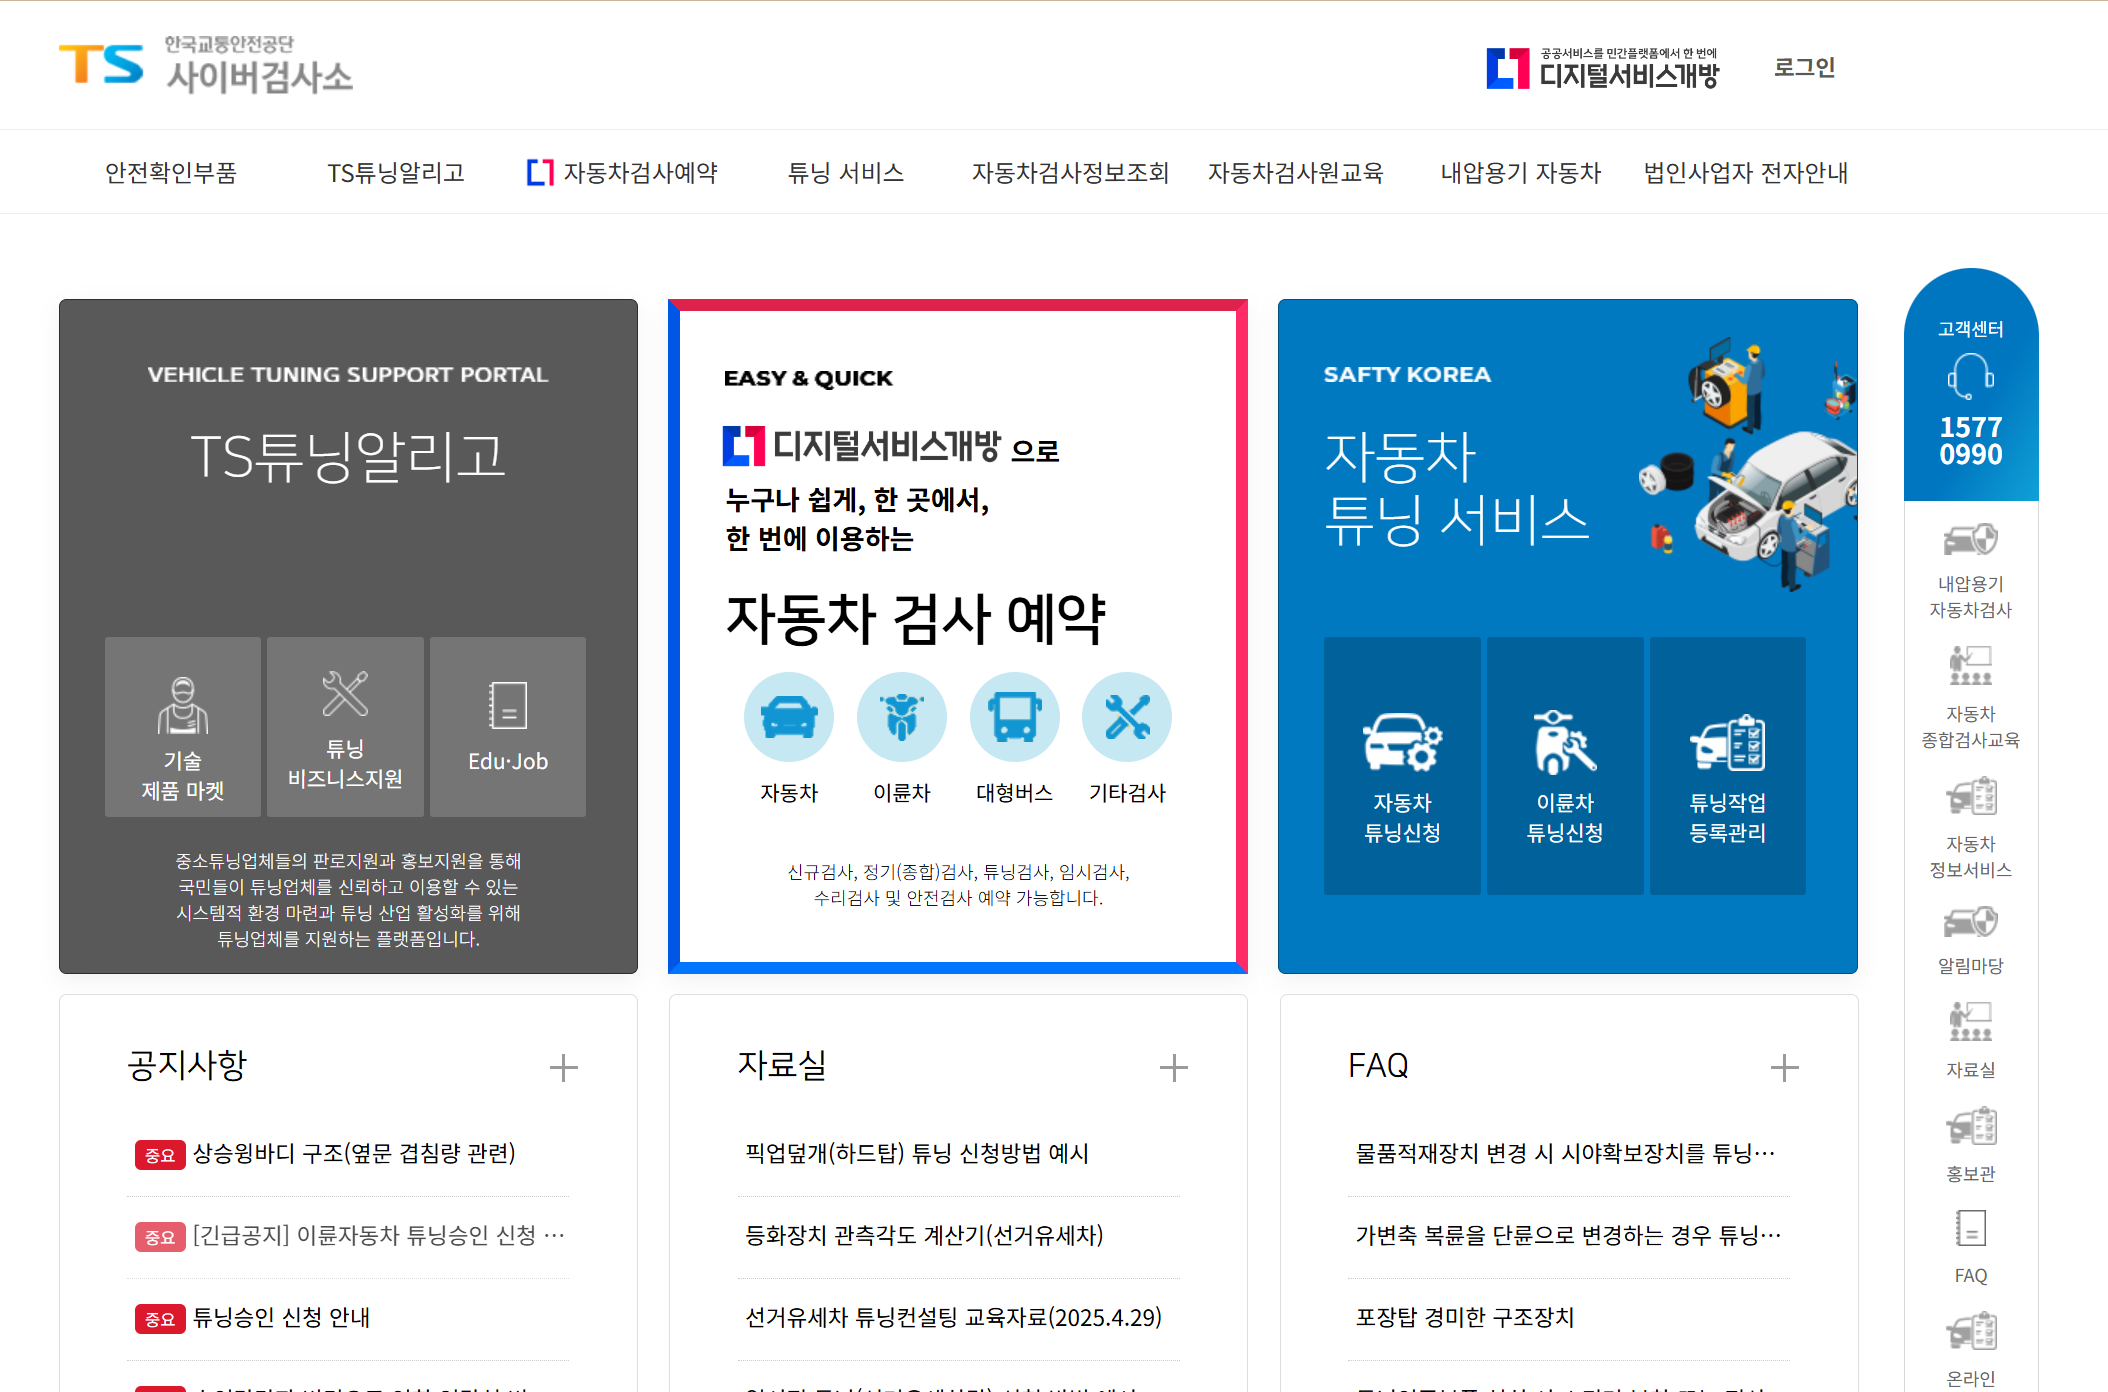This screenshot has width=2108, height=1392.
Task: Click the TS 사이버검사소 logo
Action: (x=206, y=66)
